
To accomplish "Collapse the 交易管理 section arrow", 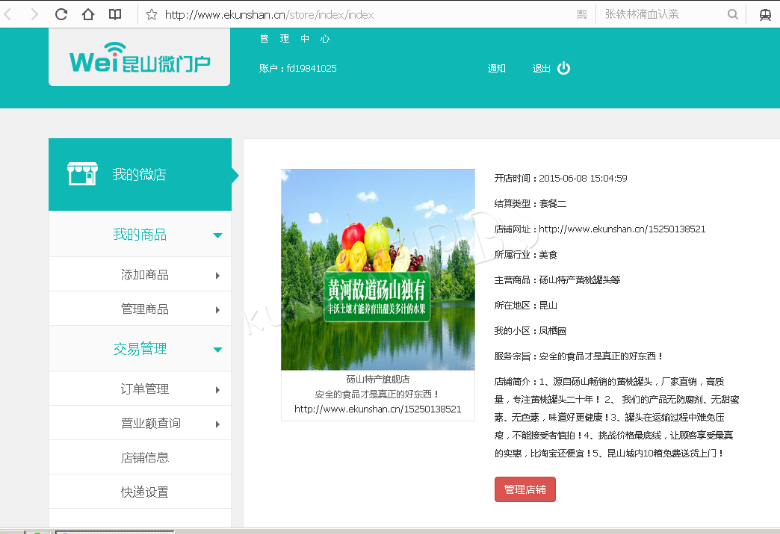I will 217,349.
